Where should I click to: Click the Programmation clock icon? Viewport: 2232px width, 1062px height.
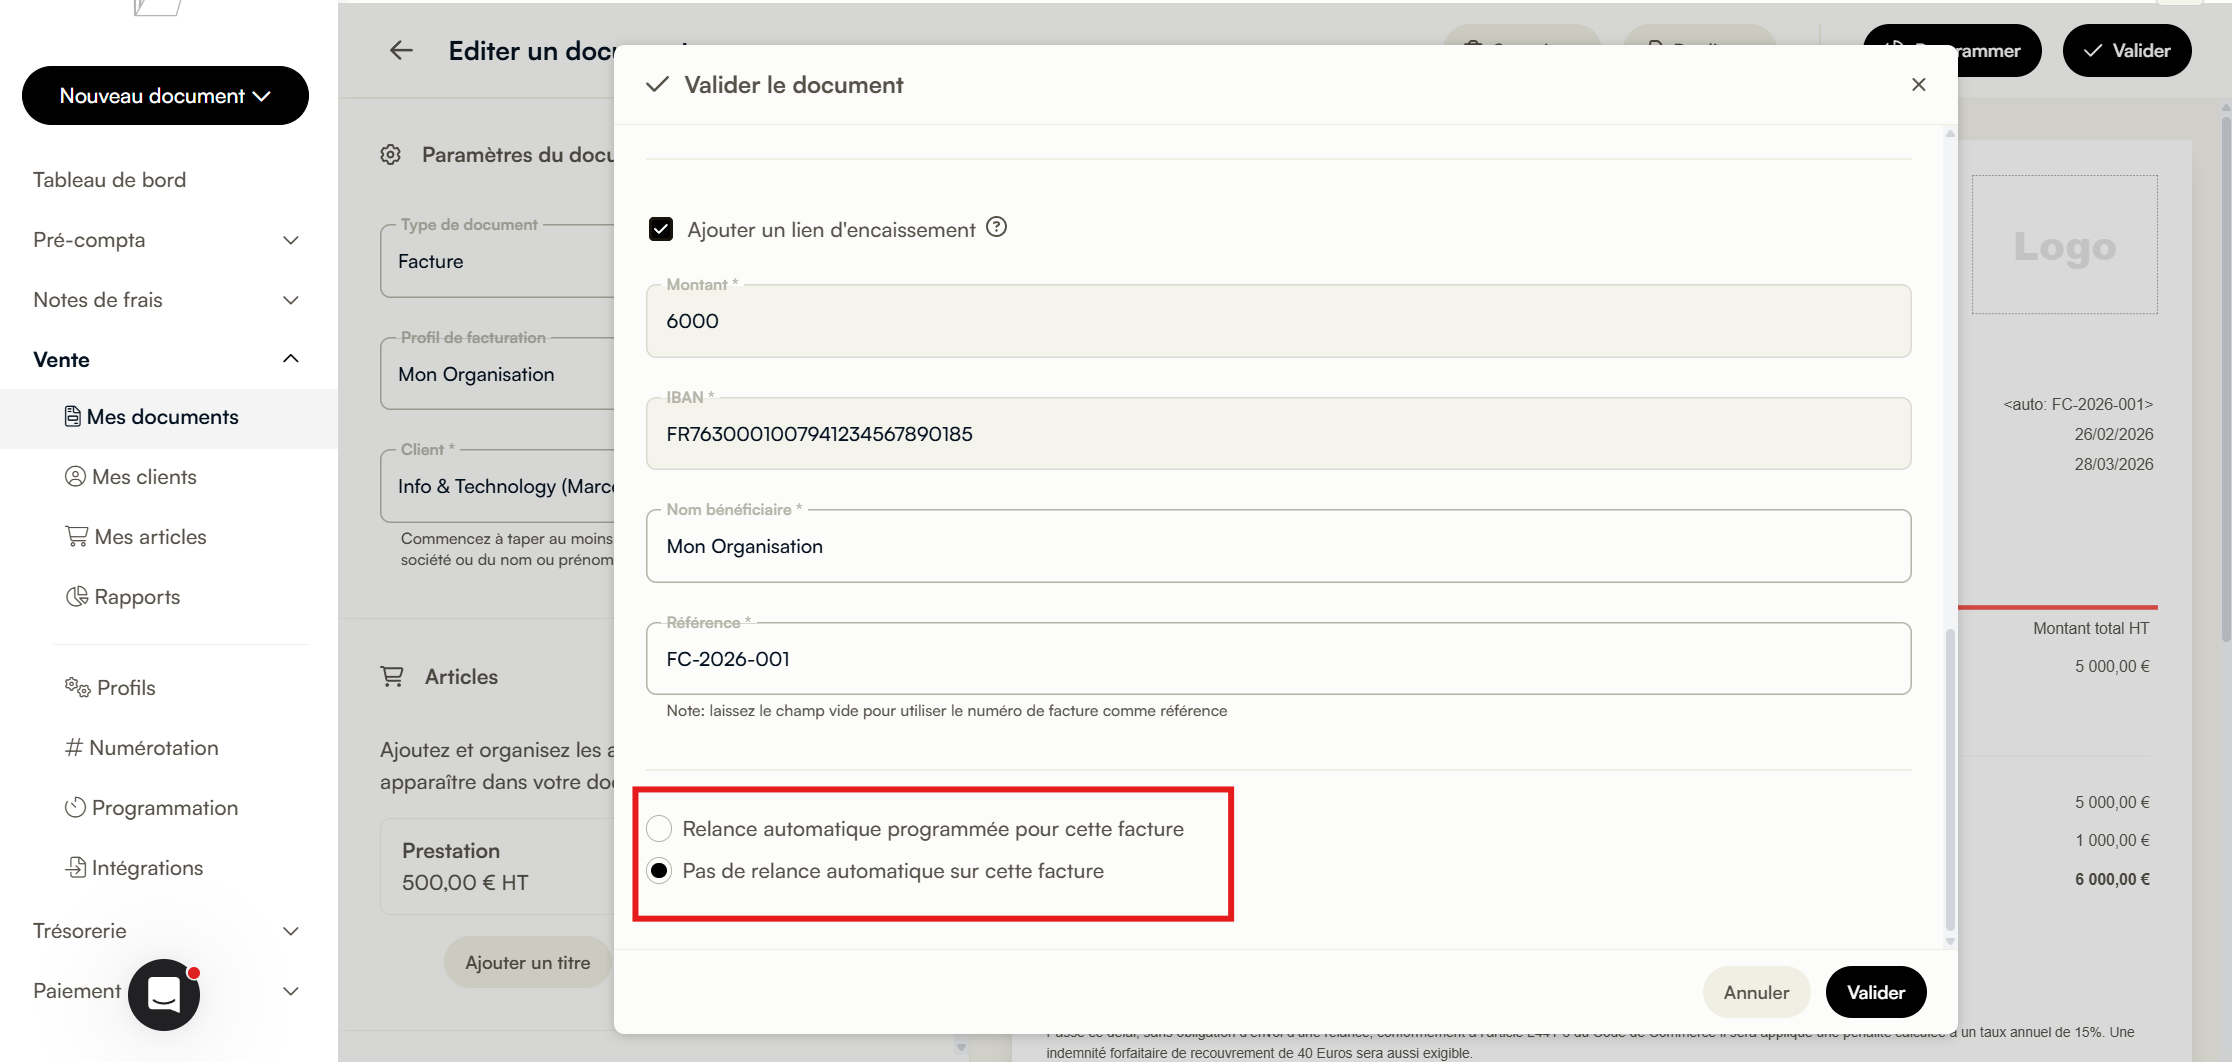tap(75, 807)
